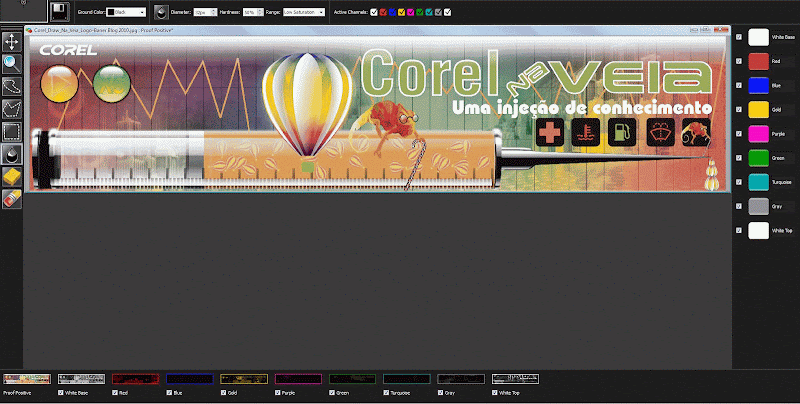The width and height of the screenshot is (800, 404).
Task: Click the Red color swatch
Action: [758, 61]
